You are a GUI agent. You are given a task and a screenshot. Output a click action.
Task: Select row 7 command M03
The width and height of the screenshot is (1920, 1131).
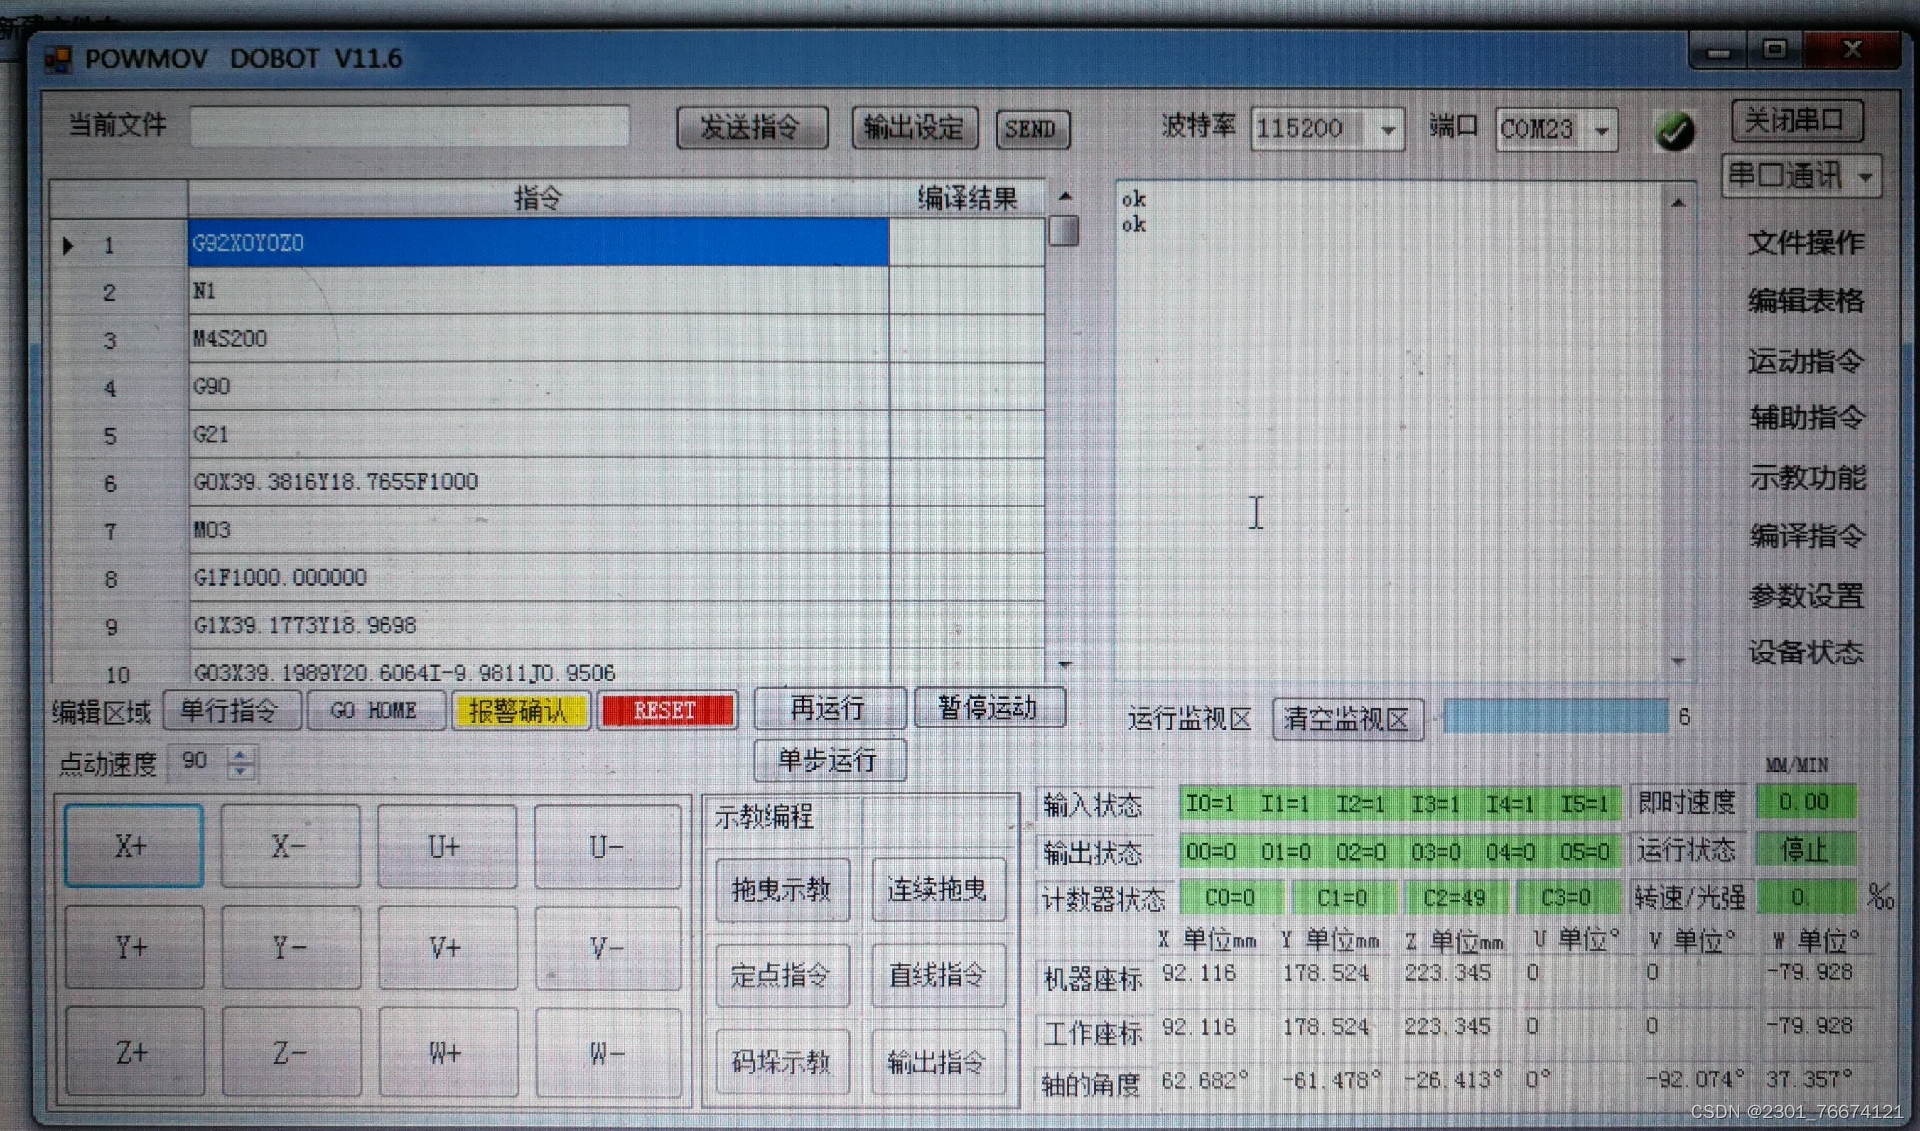[x=538, y=530]
